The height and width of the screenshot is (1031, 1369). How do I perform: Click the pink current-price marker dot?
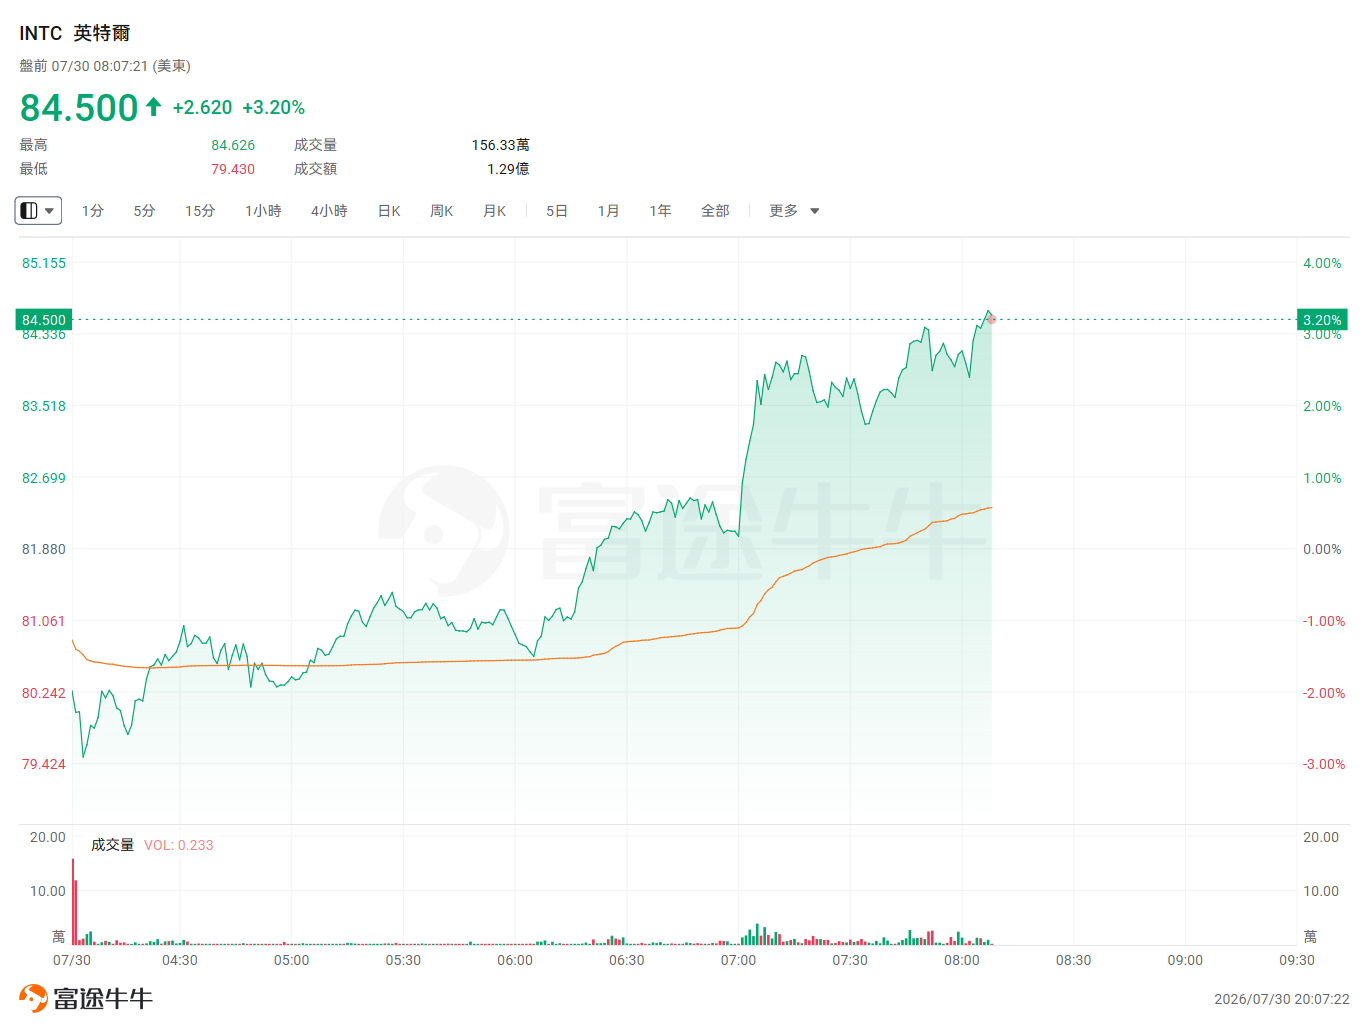tap(991, 319)
